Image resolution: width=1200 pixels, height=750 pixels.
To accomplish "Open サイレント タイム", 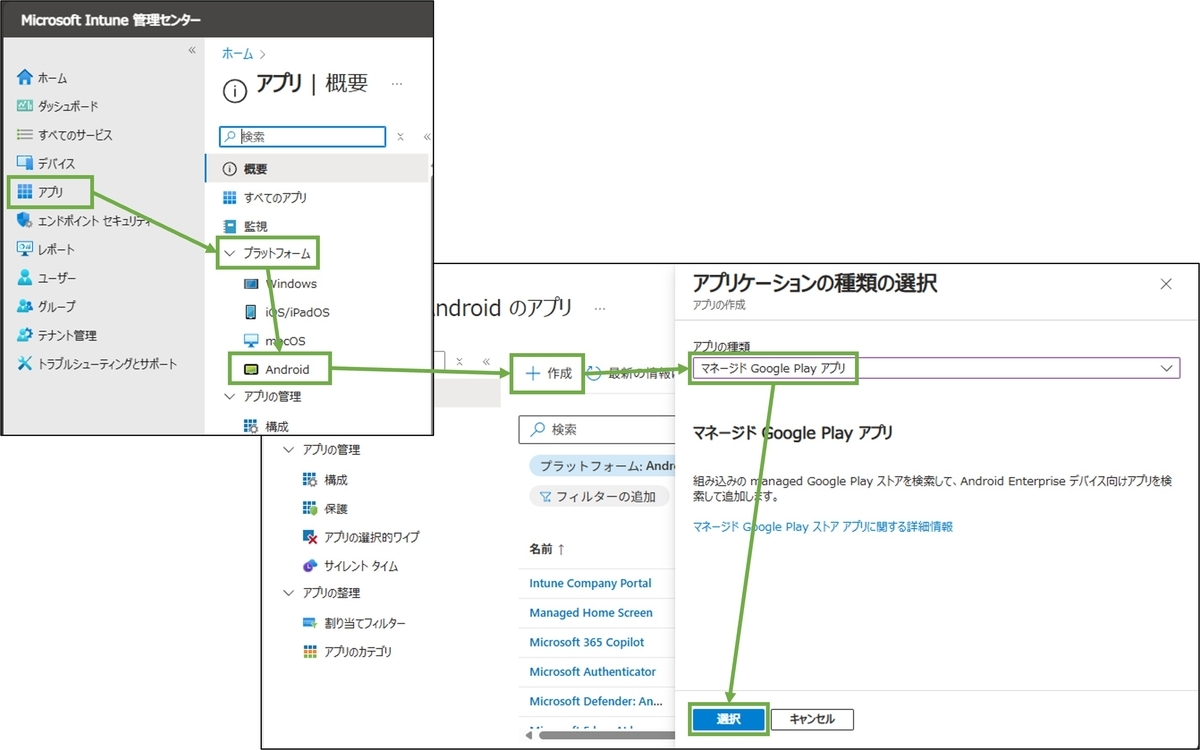I will coord(350,566).
